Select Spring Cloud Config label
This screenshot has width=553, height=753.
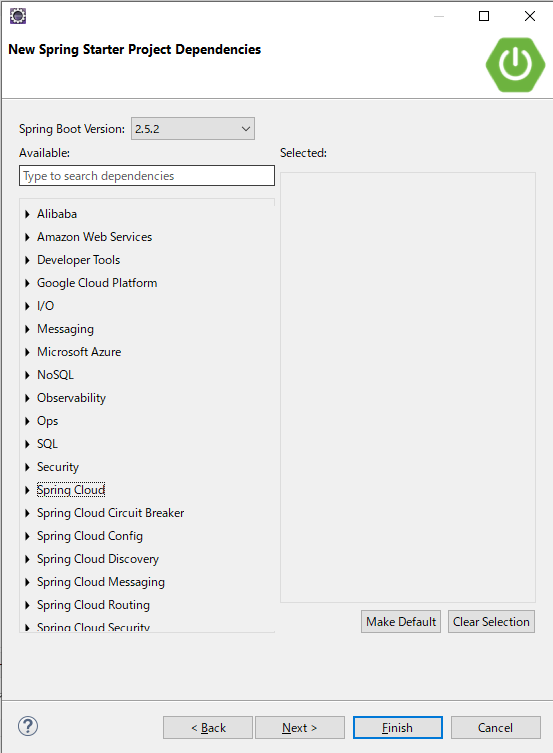pyautogui.click(x=90, y=536)
